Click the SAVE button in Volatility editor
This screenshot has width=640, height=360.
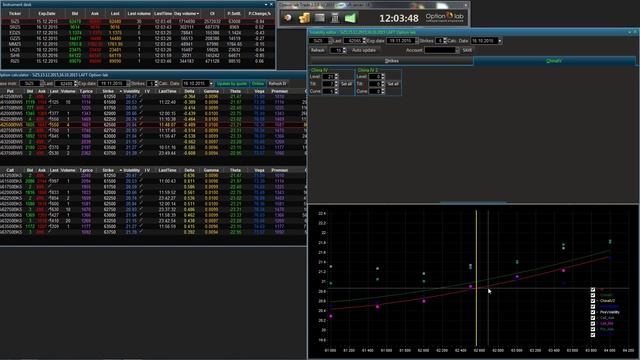pos(467,50)
